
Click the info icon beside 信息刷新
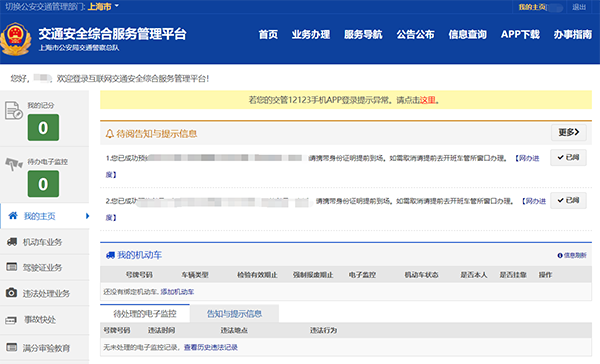[560, 255]
